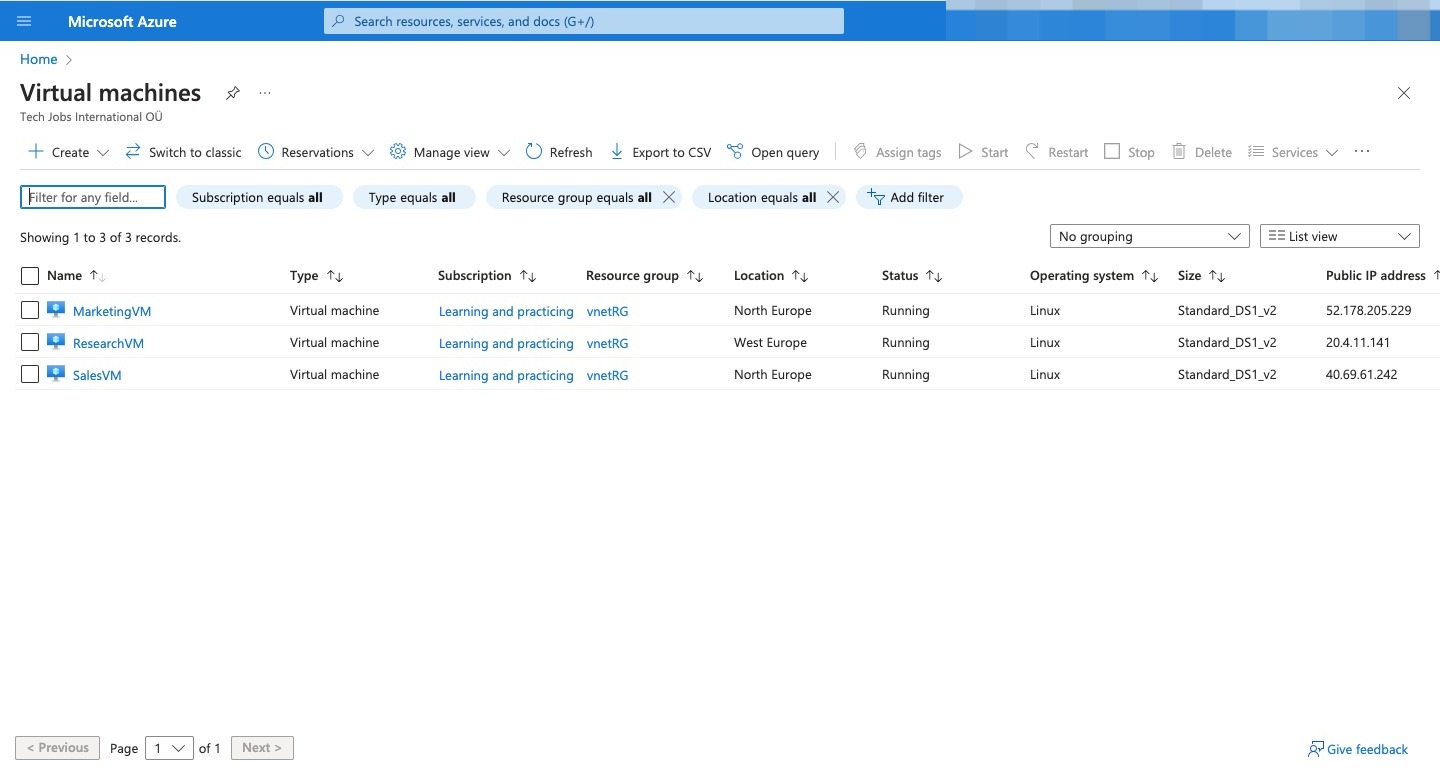
Task: Click the Switch to classic arrows icon
Action: tap(133, 152)
